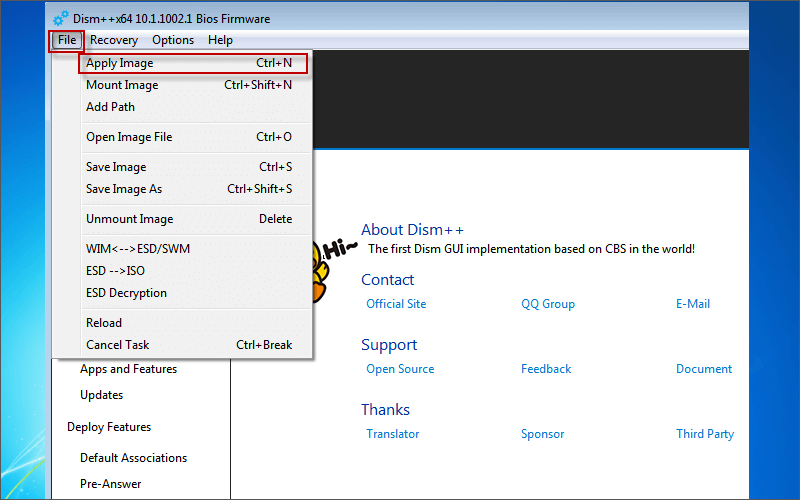Open the Official Site link
This screenshot has width=800, height=500.
click(396, 304)
